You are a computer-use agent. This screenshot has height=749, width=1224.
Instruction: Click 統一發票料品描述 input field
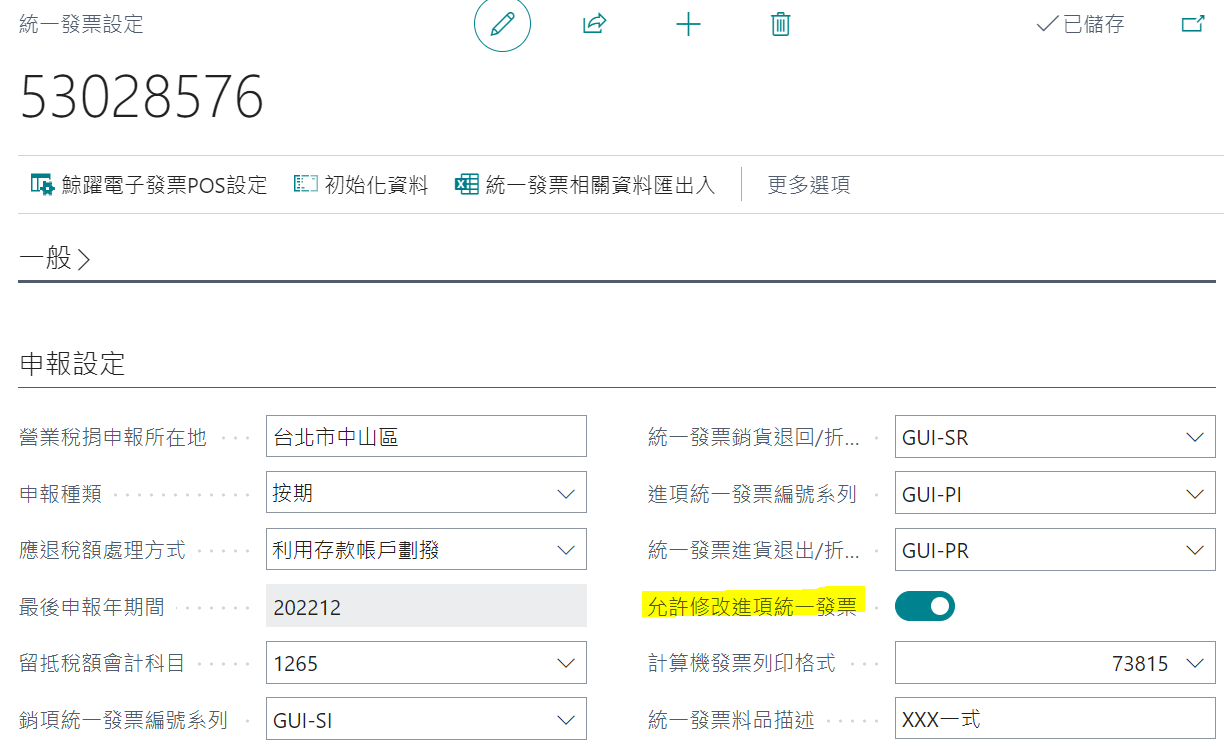click(x=1055, y=719)
